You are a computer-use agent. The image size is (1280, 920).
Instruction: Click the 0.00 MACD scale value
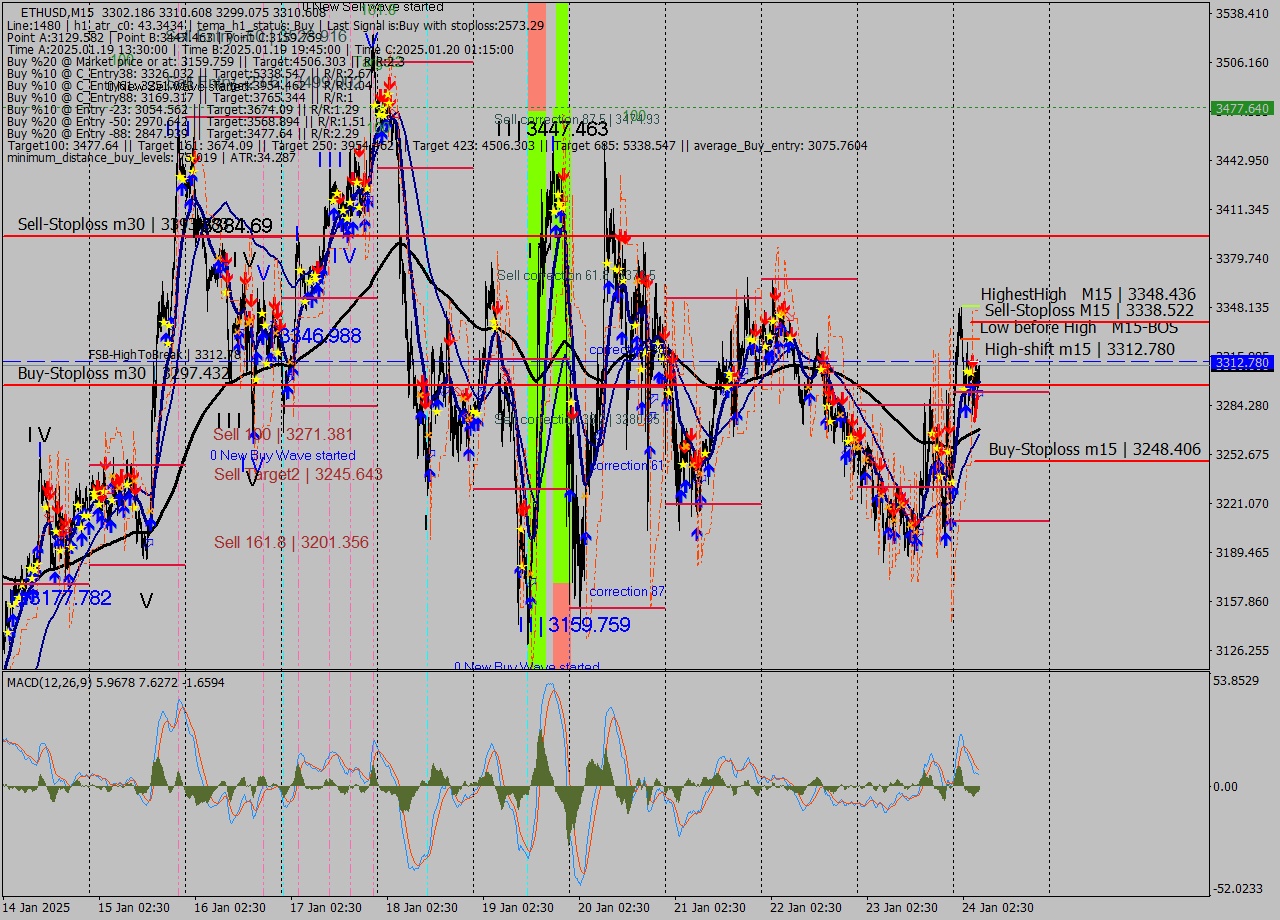click(1226, 786)
